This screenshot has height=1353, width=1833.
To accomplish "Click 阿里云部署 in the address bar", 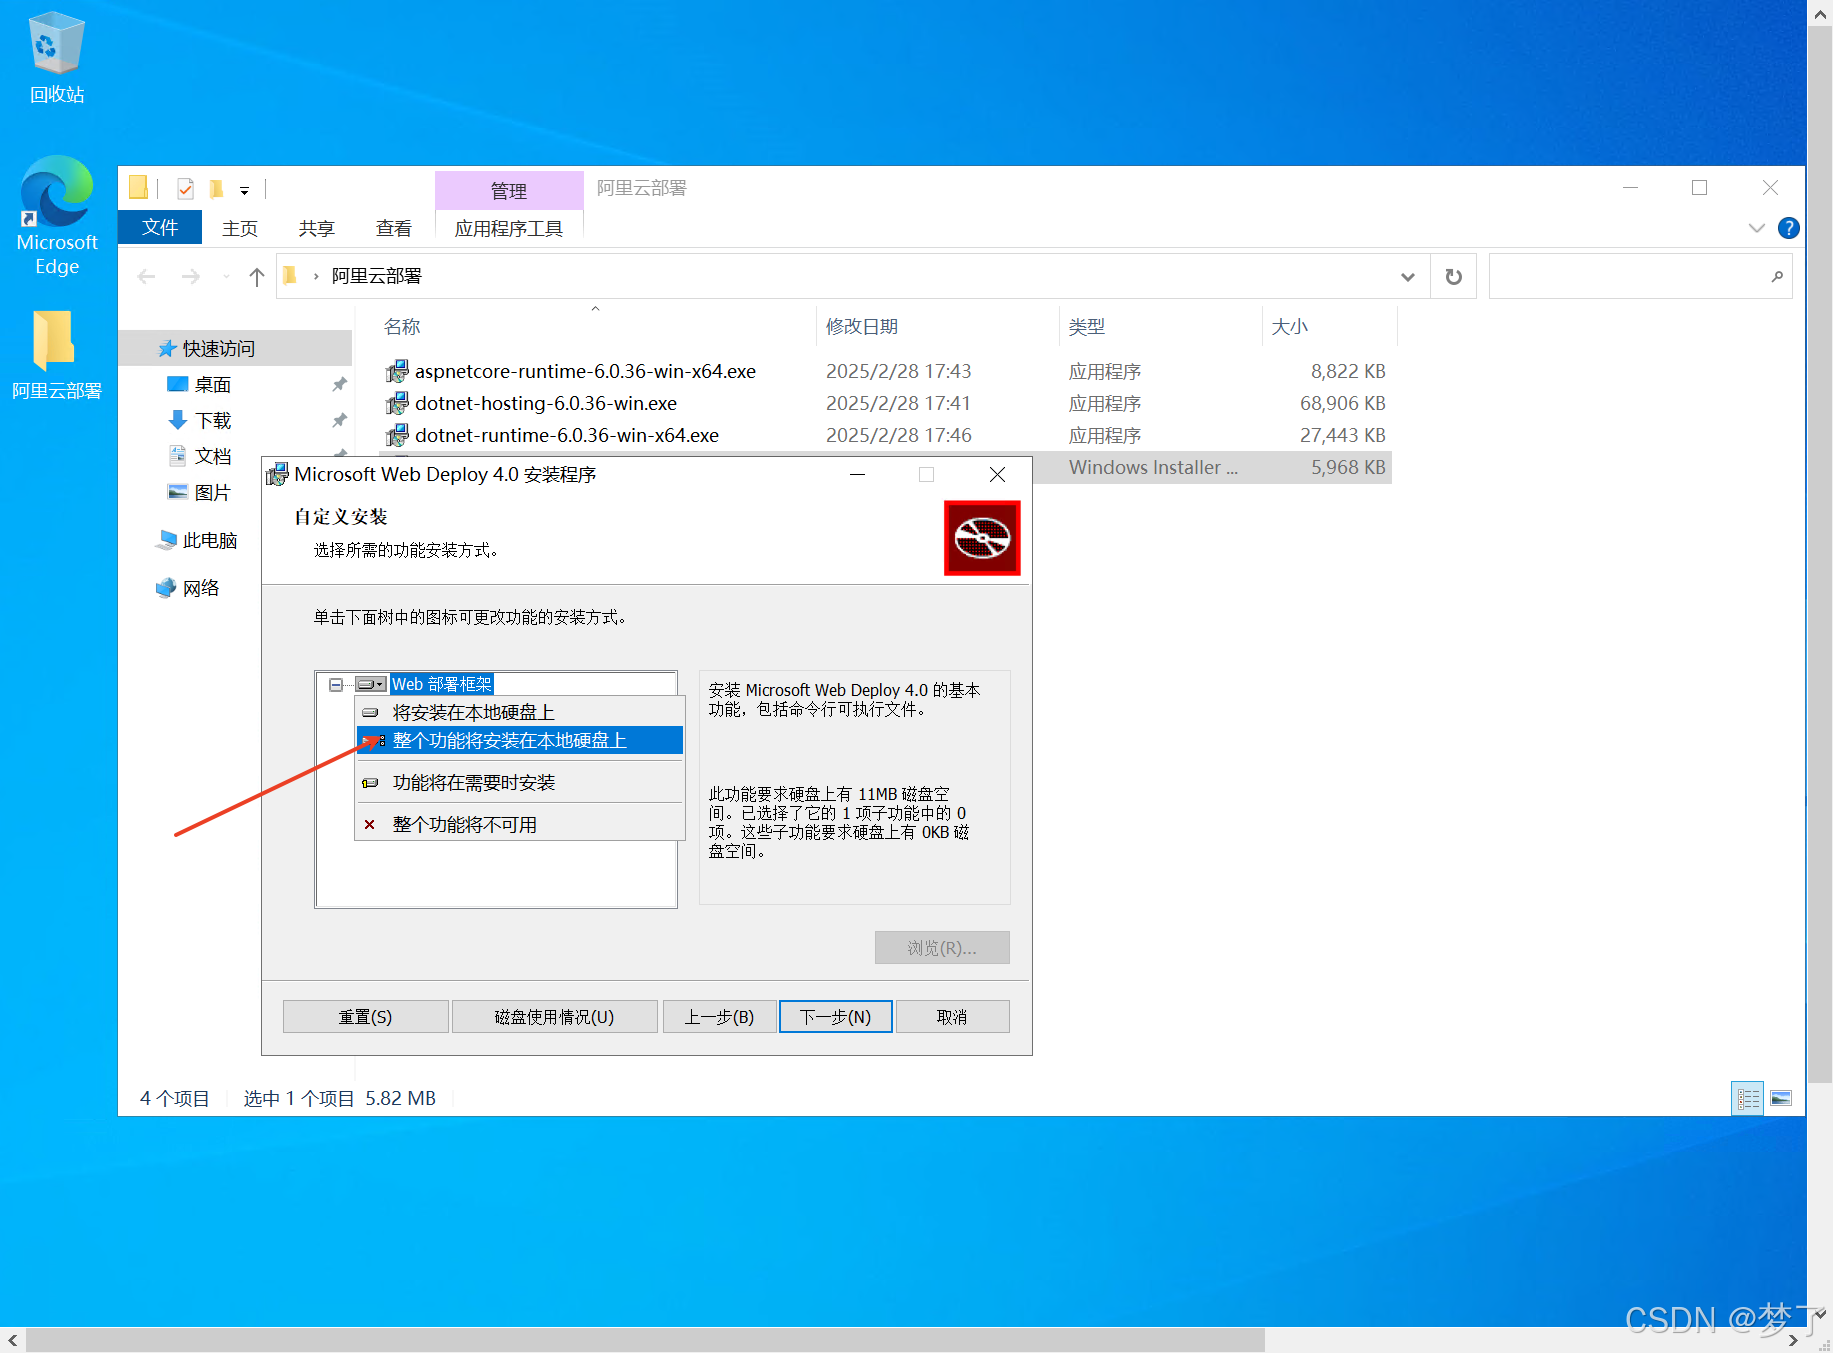I will 377,276.
